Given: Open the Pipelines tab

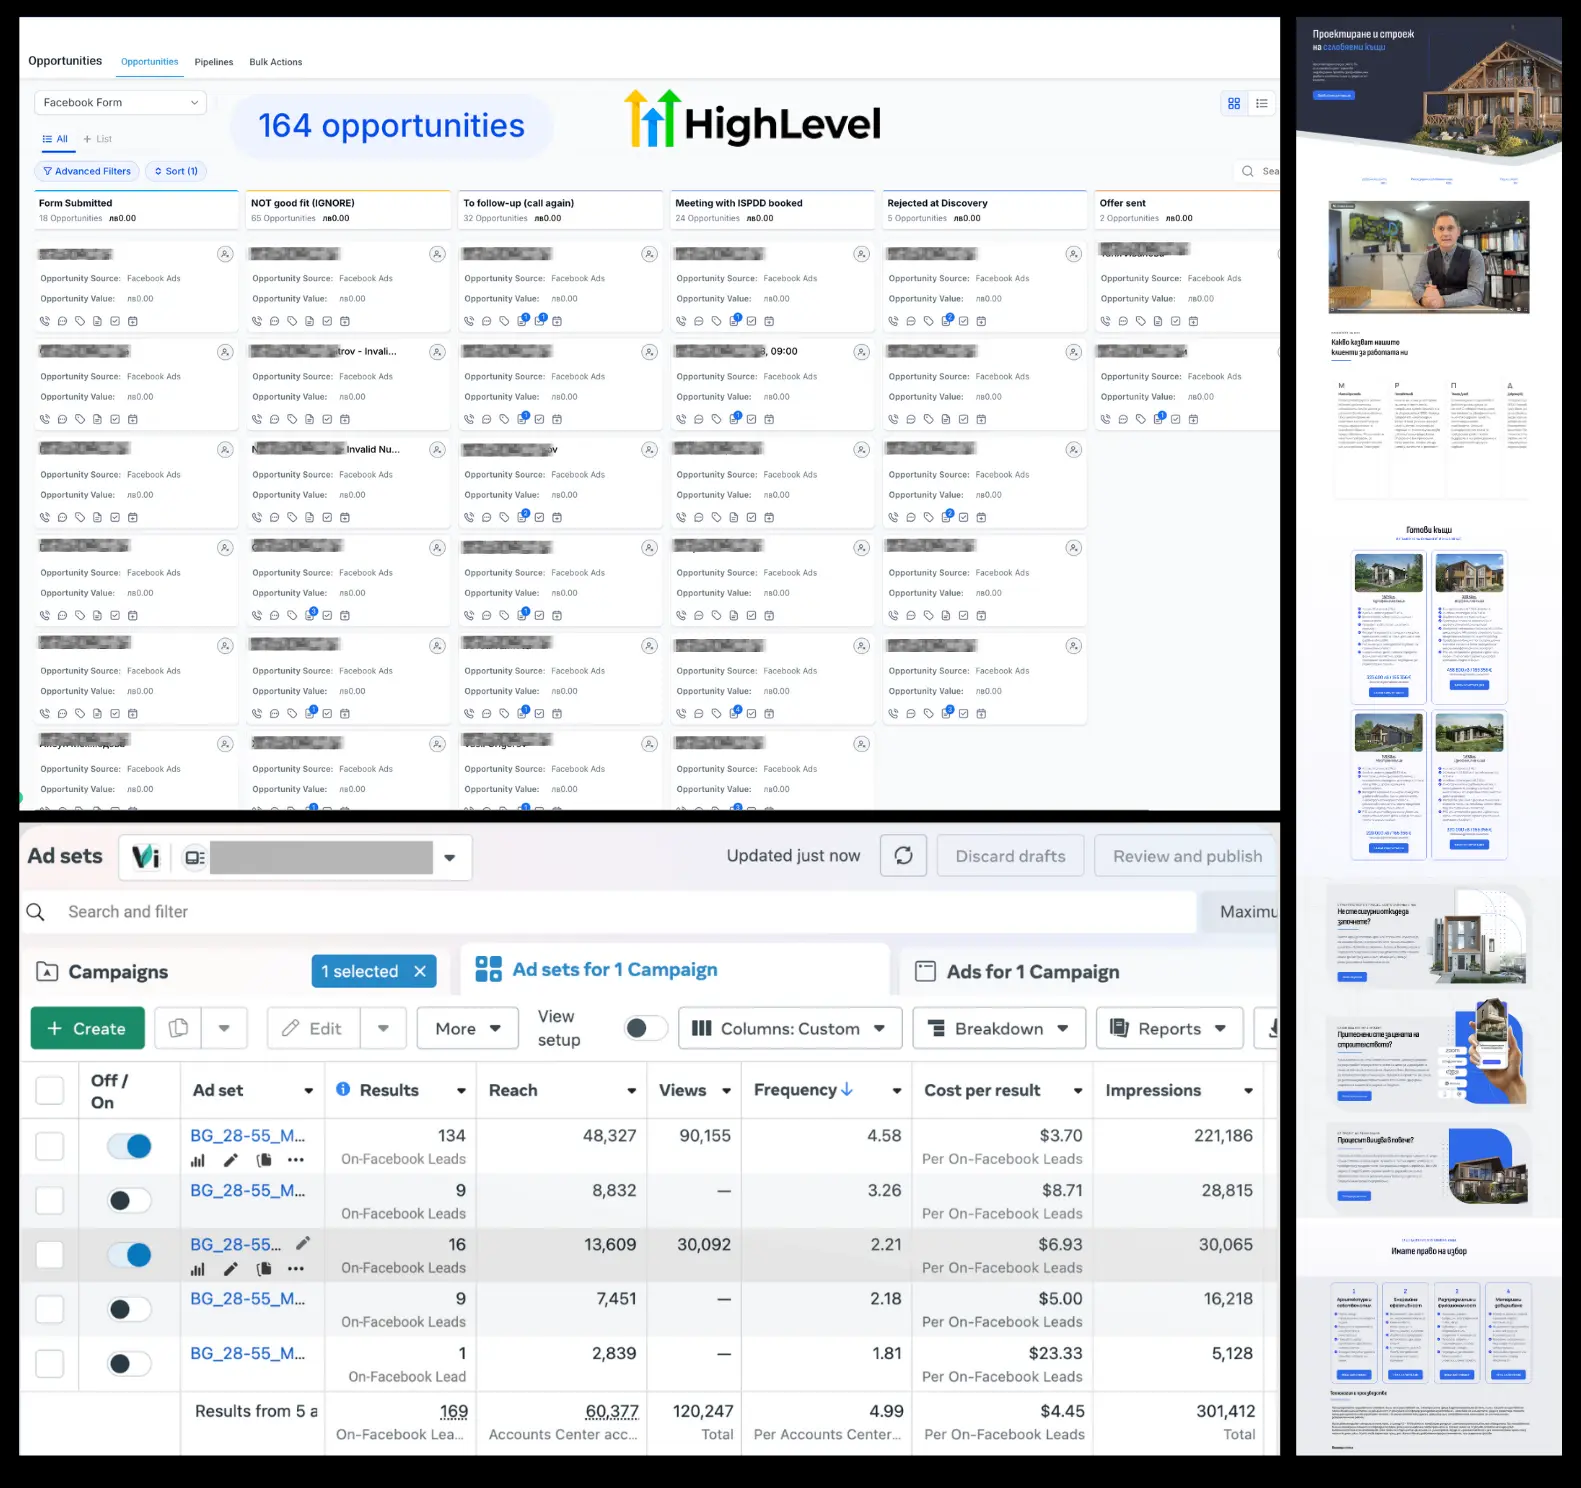Looking at the screenshot, I should [214, 62].
